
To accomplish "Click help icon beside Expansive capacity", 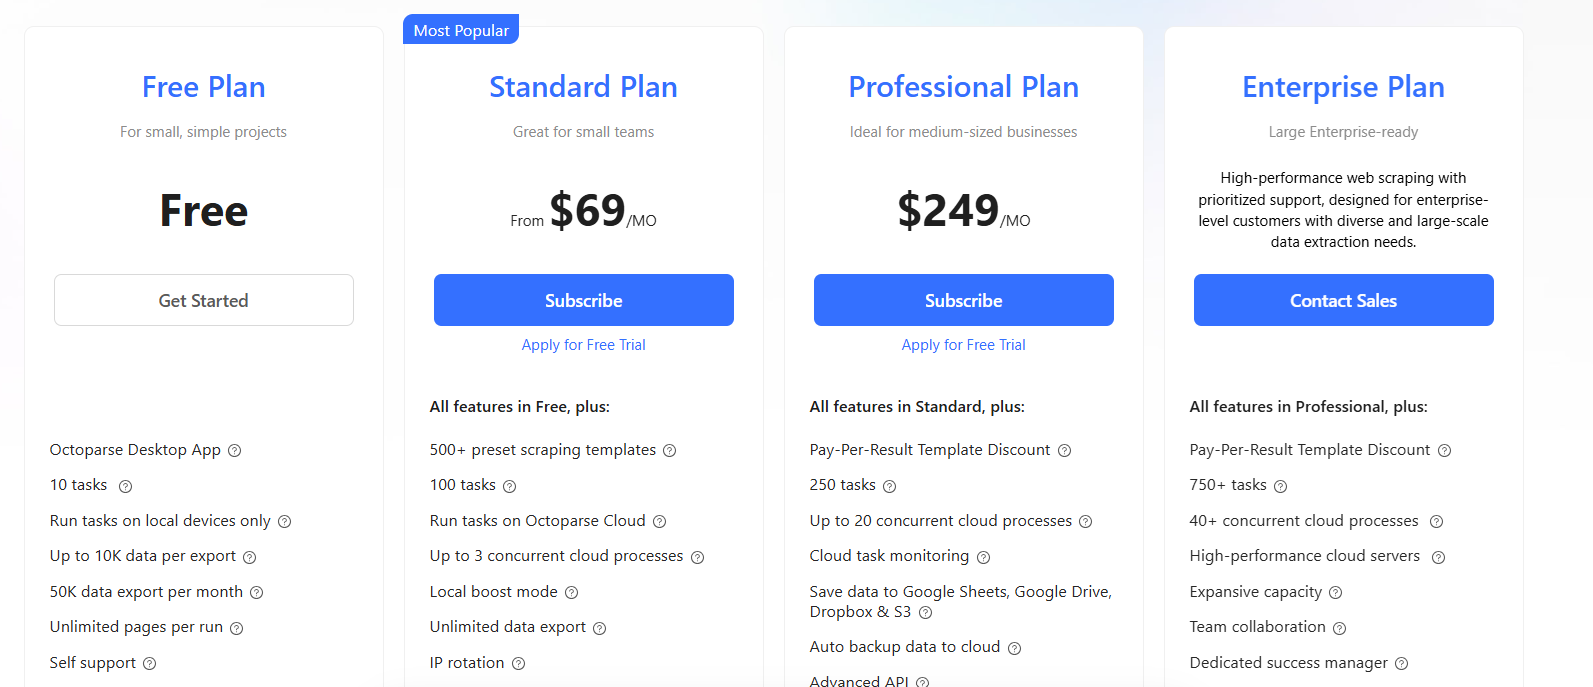I will tap(1335, 593).
